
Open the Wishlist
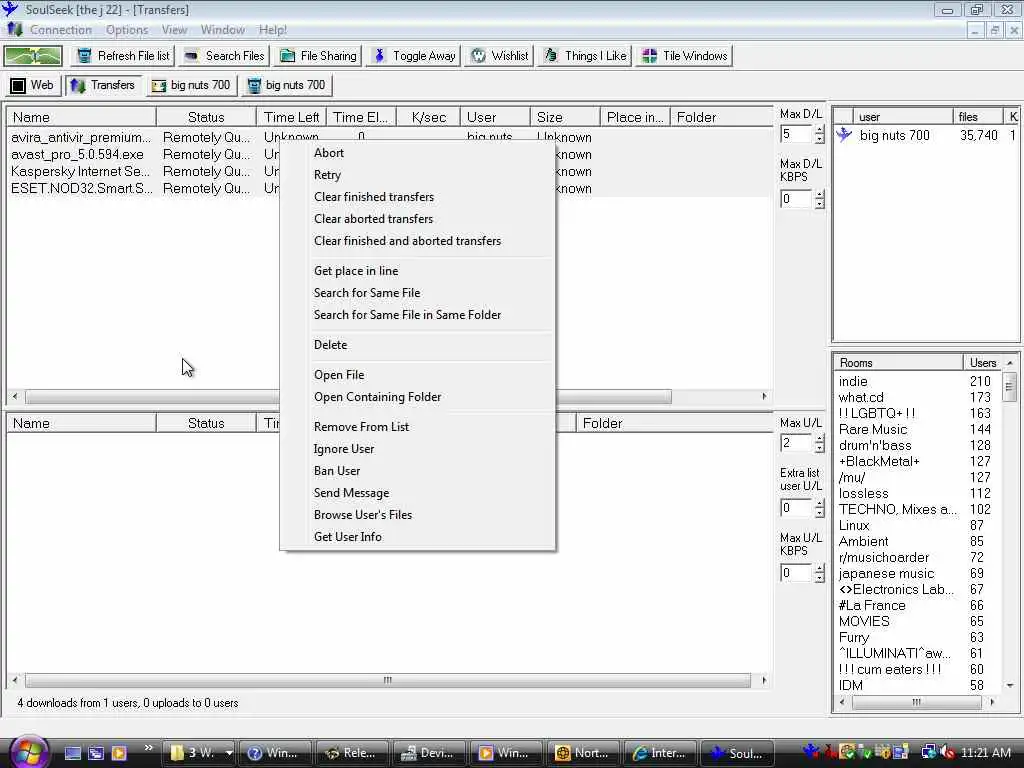pyautogui.click(x=499, y=56)
